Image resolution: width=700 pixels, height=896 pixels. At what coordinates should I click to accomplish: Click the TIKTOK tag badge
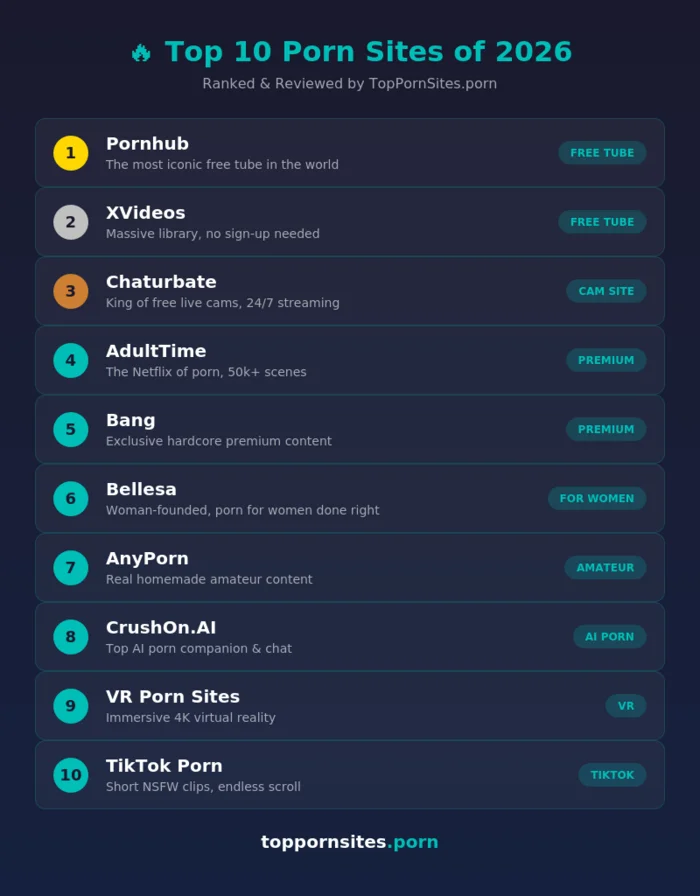pyautogui.click(x=612, y=775)
